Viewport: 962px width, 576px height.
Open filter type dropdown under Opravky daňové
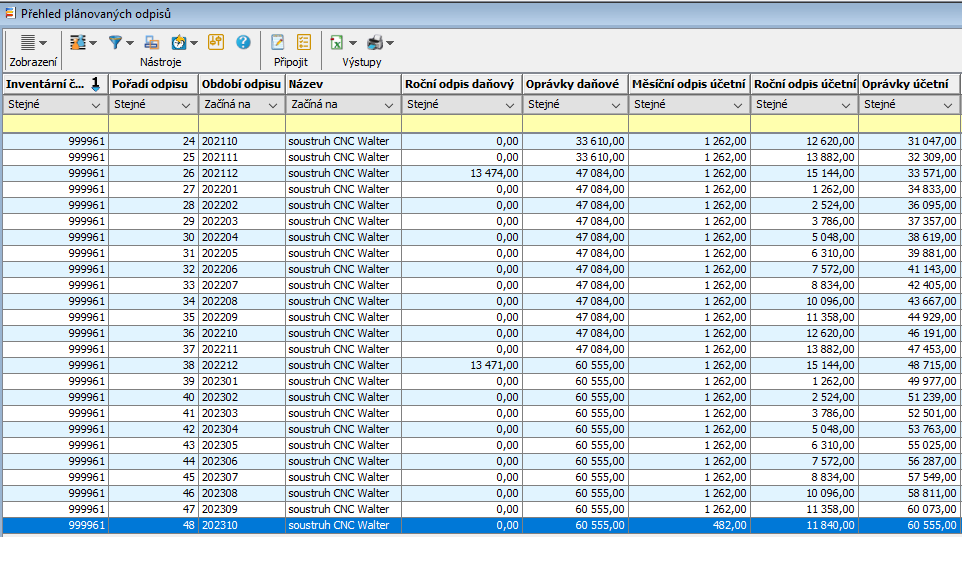click(x=617, y=104)
